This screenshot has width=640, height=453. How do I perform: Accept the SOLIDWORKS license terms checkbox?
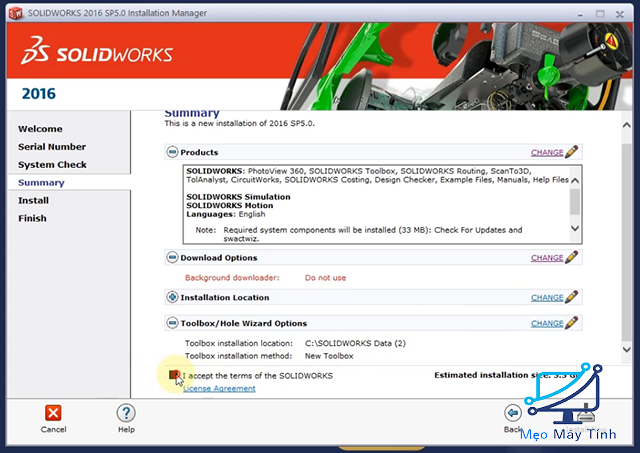[x=174, y=375]
